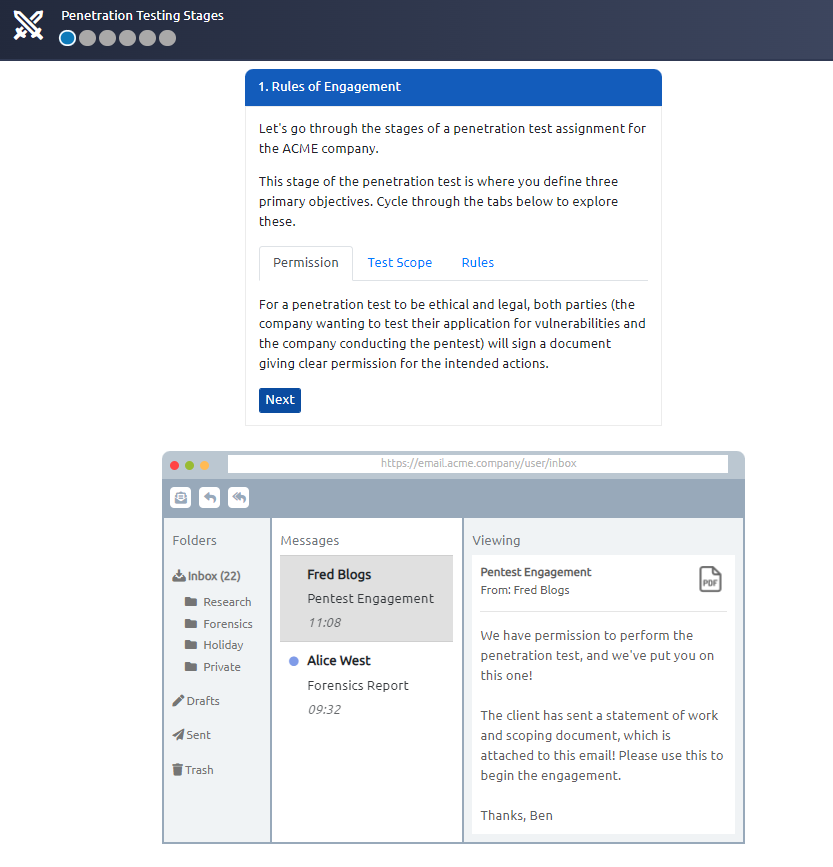Select the Fred Blogs Pentest Engagement message
This screenshot has width=833, height=867.
click(366, 598)
